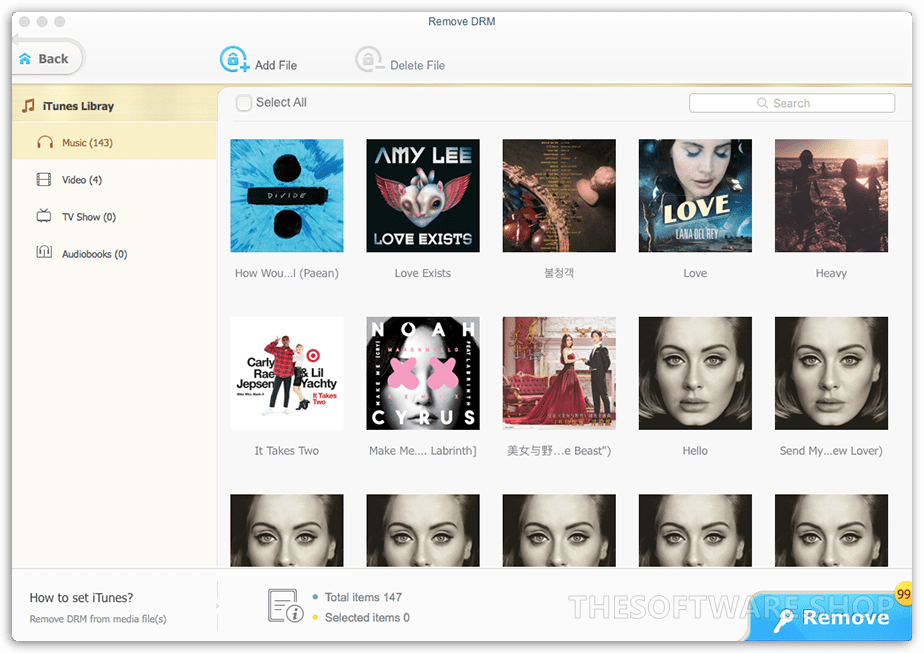Click the key icon on the Remove button
This screenshot has width=924, height=653.
pos(784,620)
